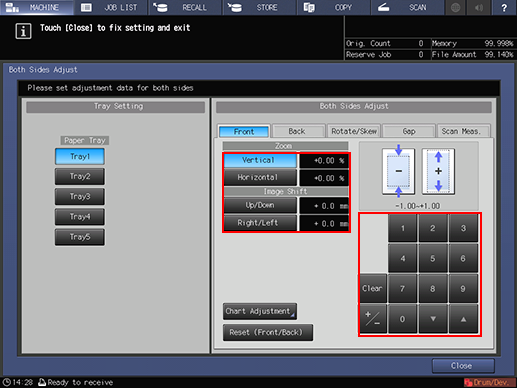Tap the keypad down arrow key

coord(433,319)
